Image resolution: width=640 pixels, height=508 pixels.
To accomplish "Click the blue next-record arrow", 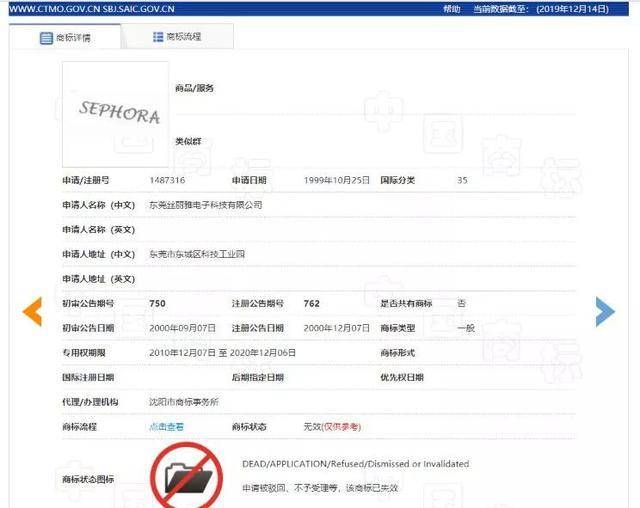I will pos(604,311).
